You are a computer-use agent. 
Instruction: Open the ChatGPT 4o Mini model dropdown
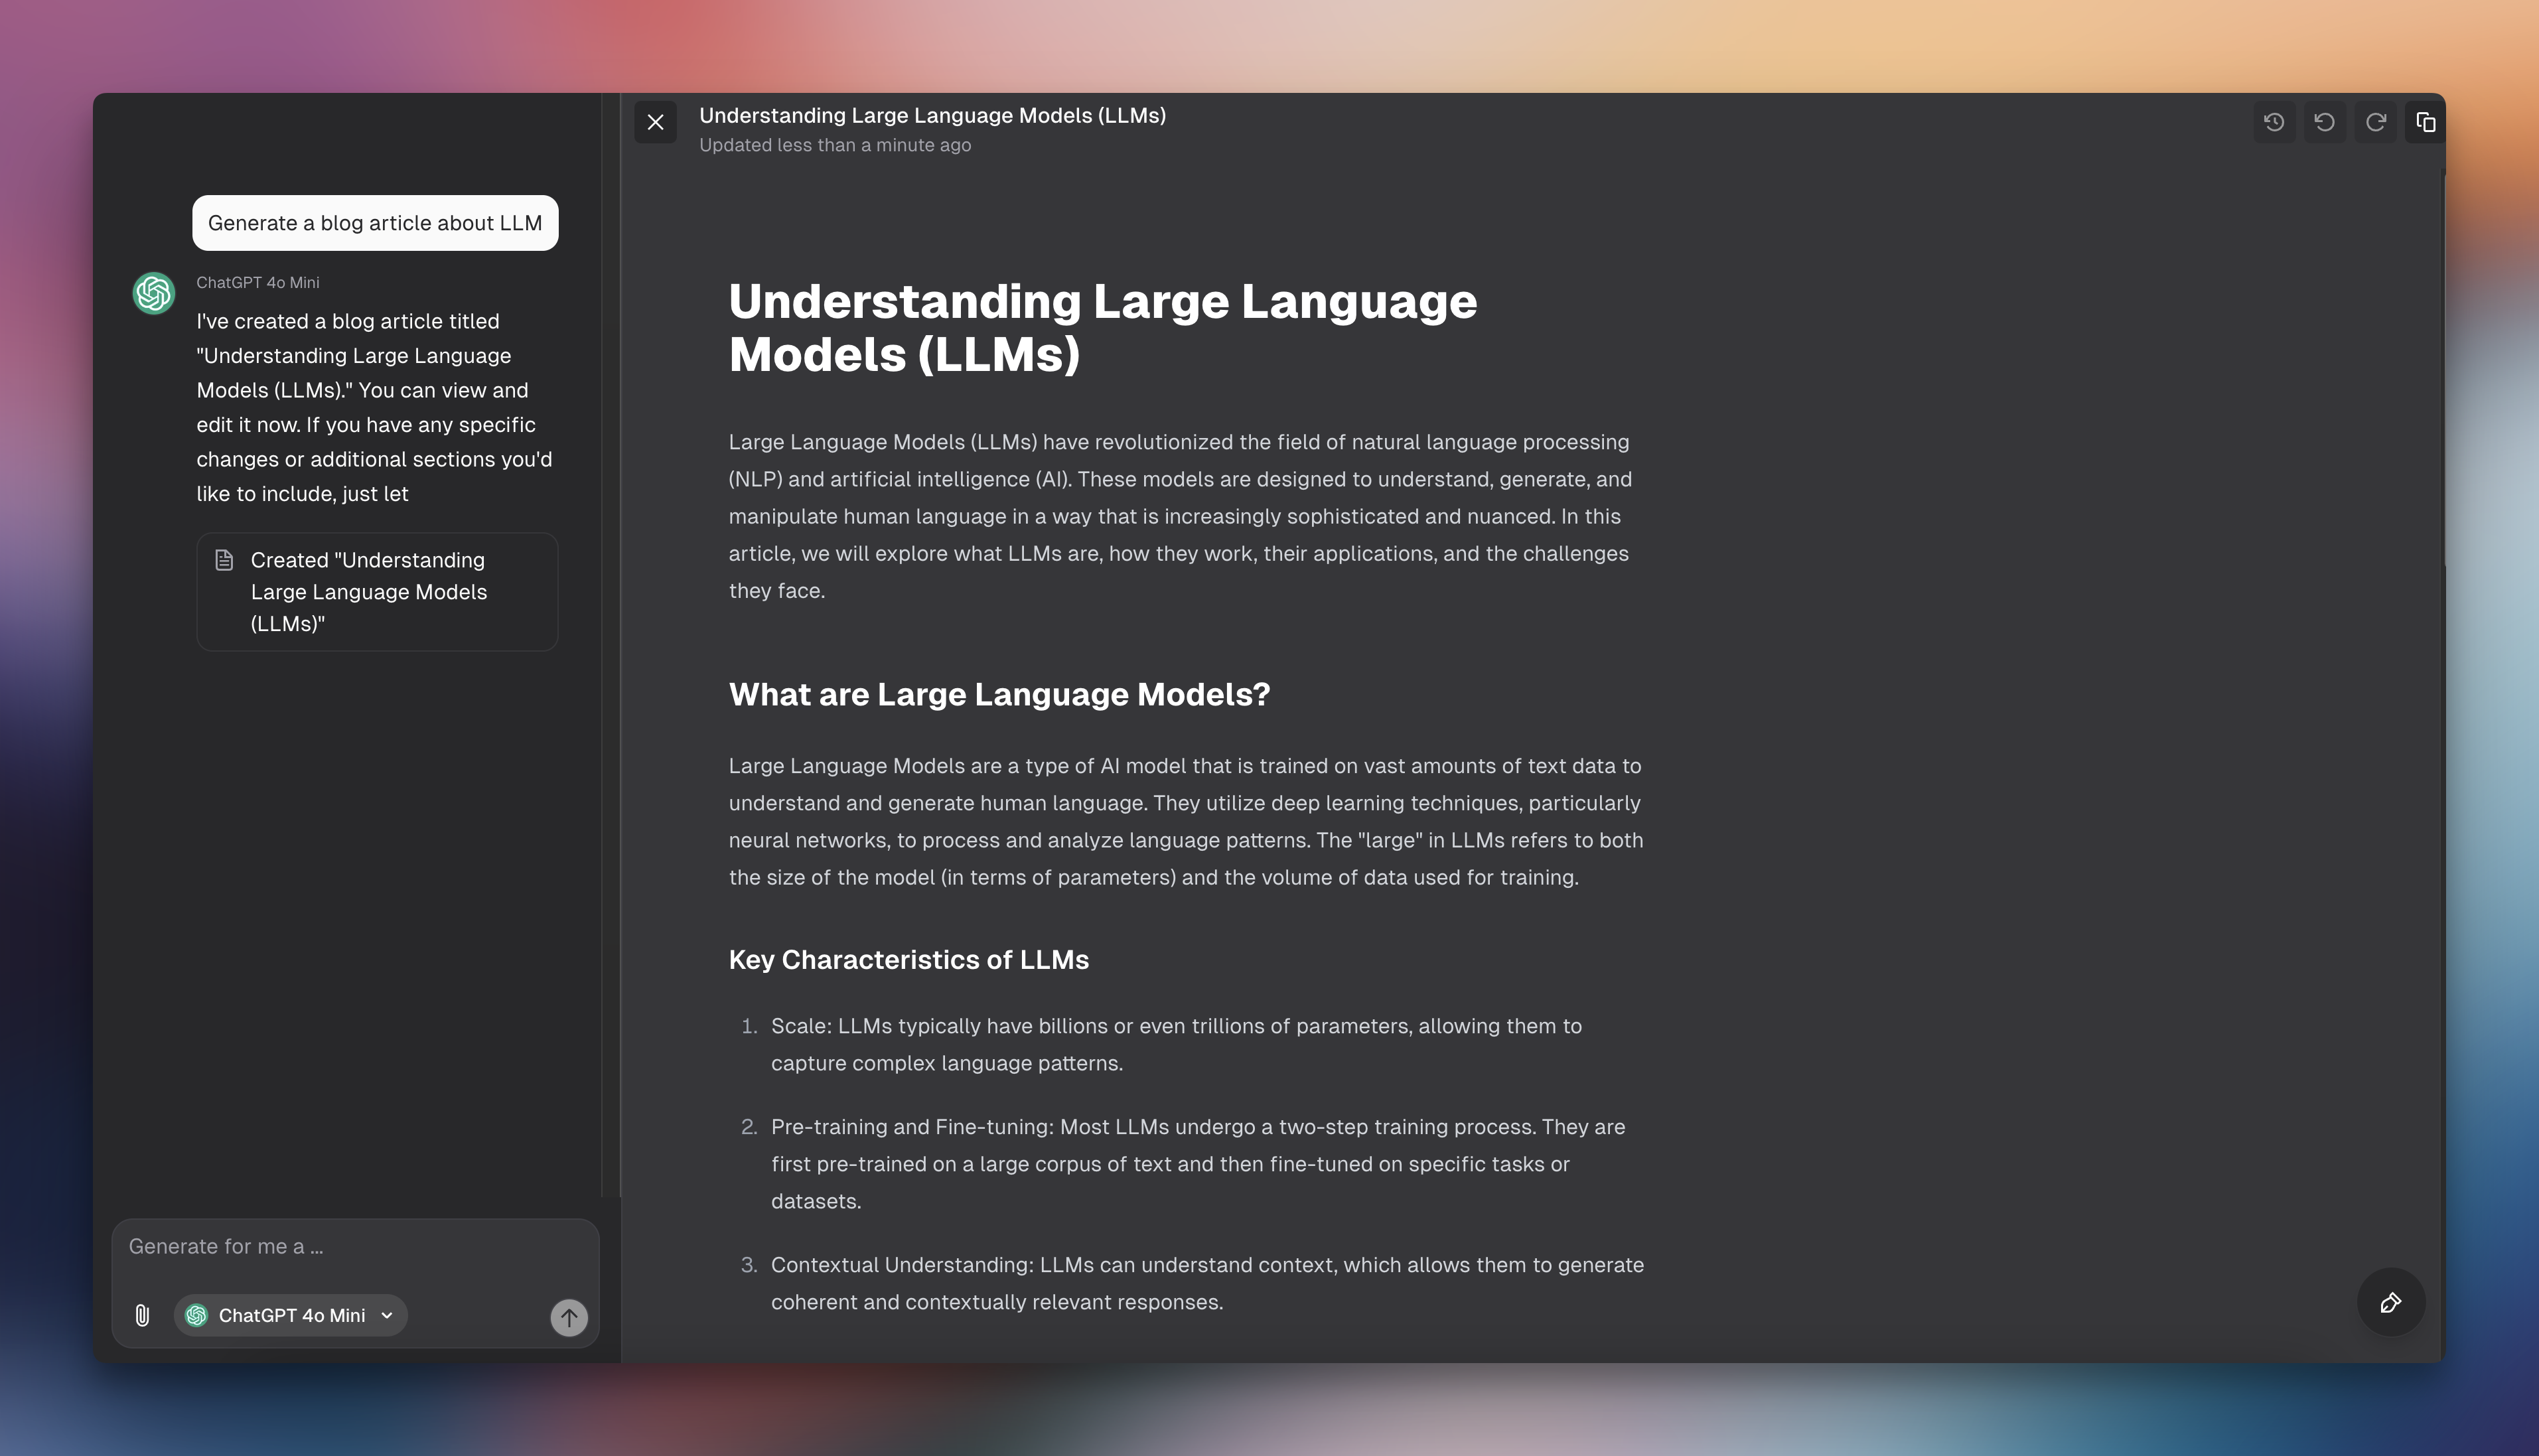pos(290,1315)
